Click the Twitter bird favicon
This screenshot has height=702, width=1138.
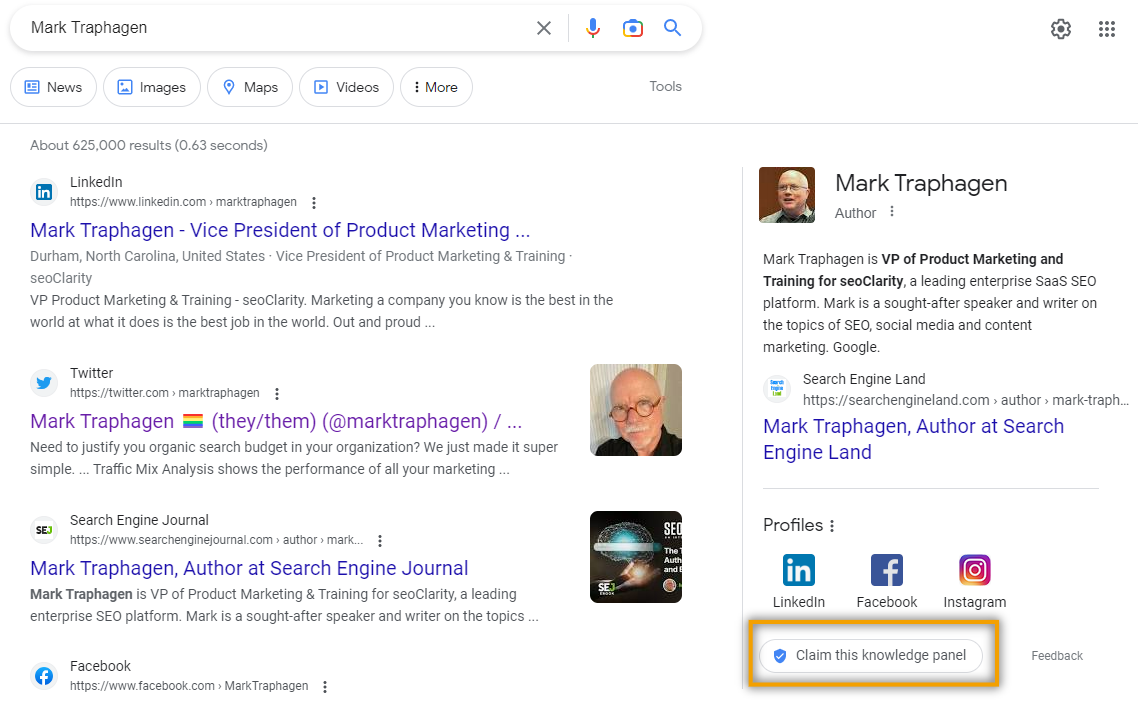[44, 383]
